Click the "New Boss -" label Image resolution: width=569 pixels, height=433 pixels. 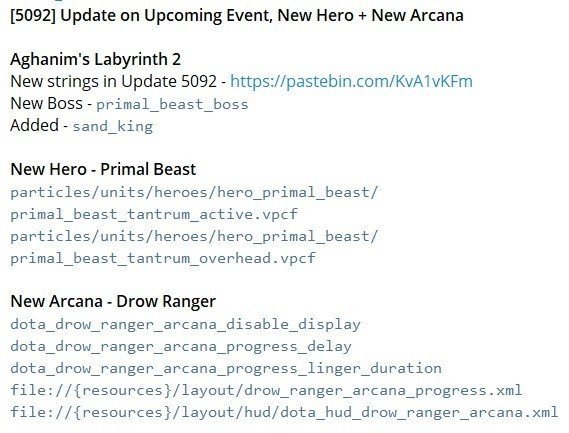tap(51, 104)
